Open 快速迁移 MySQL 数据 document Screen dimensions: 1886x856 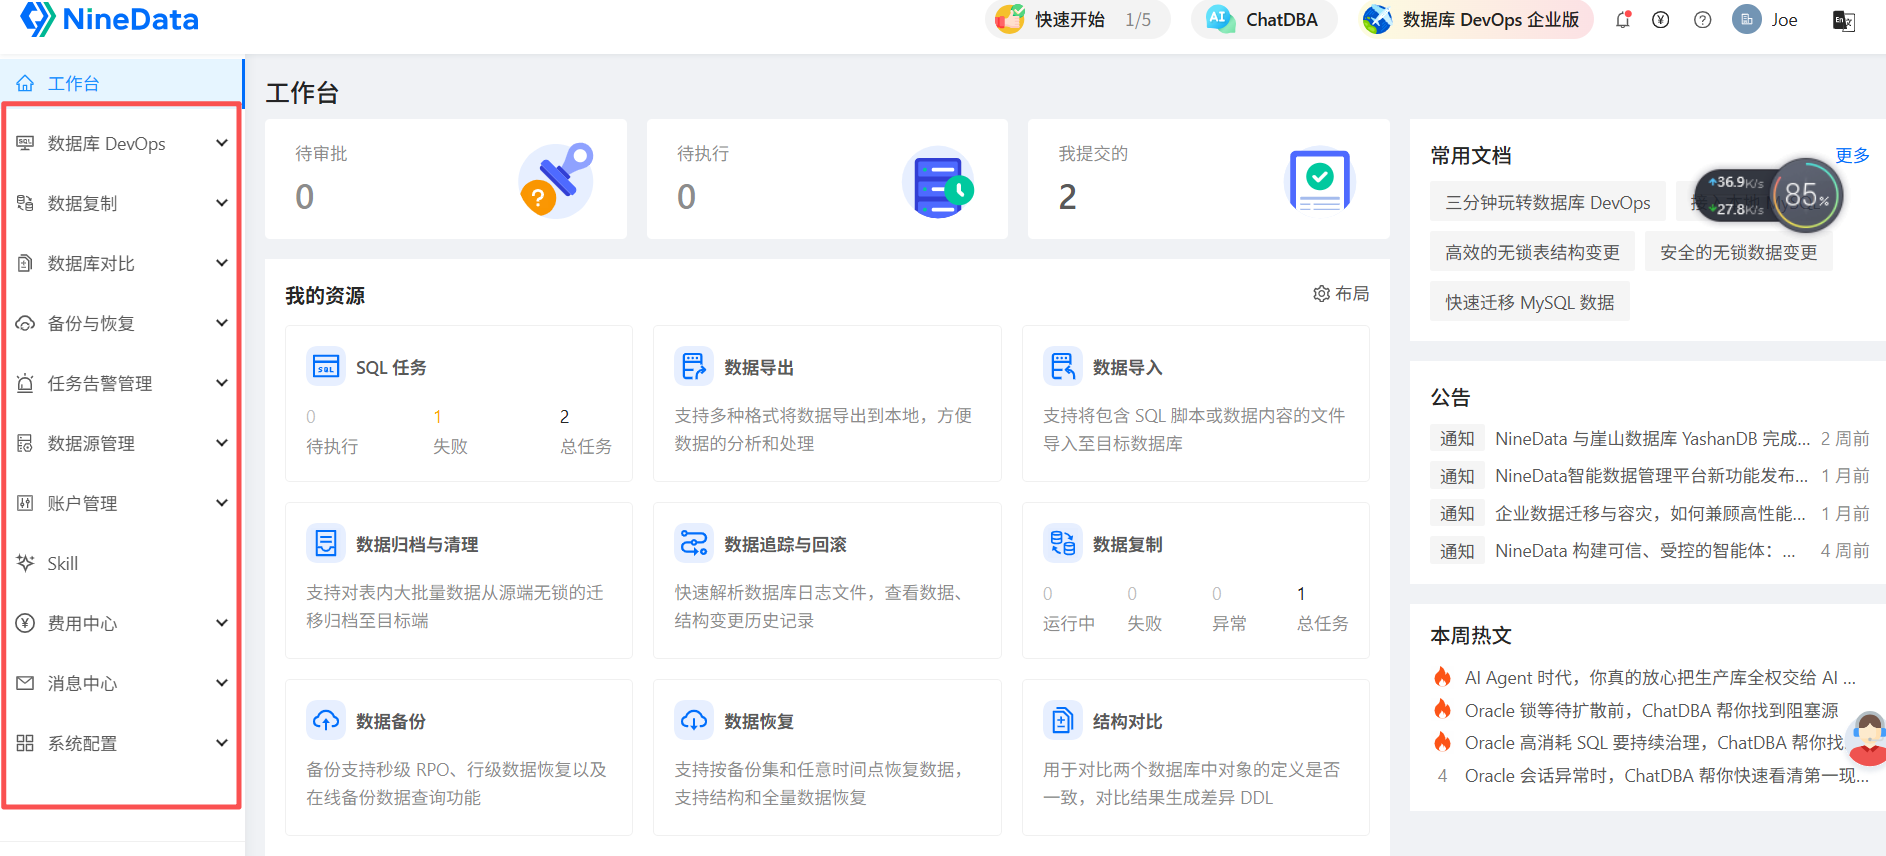[x=1530, y=302]
